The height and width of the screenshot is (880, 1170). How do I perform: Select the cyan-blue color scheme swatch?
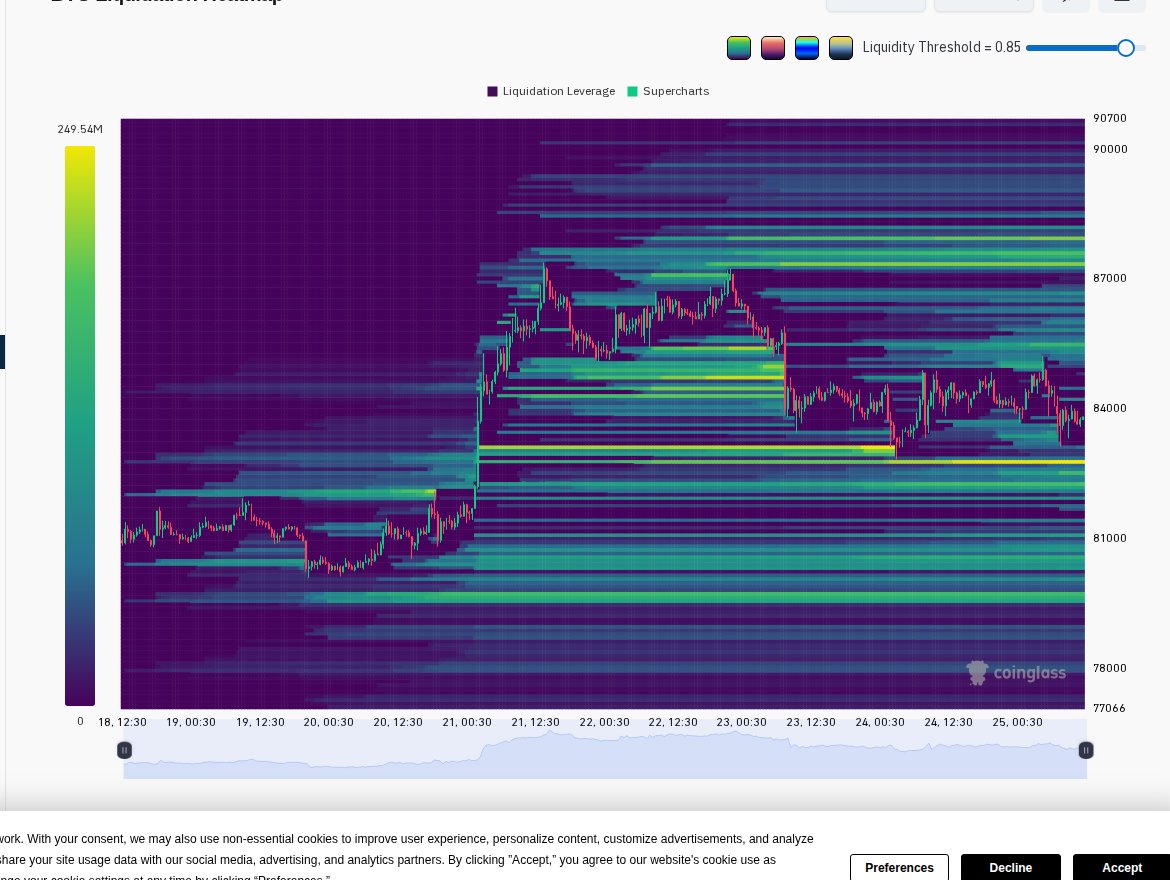807,48
